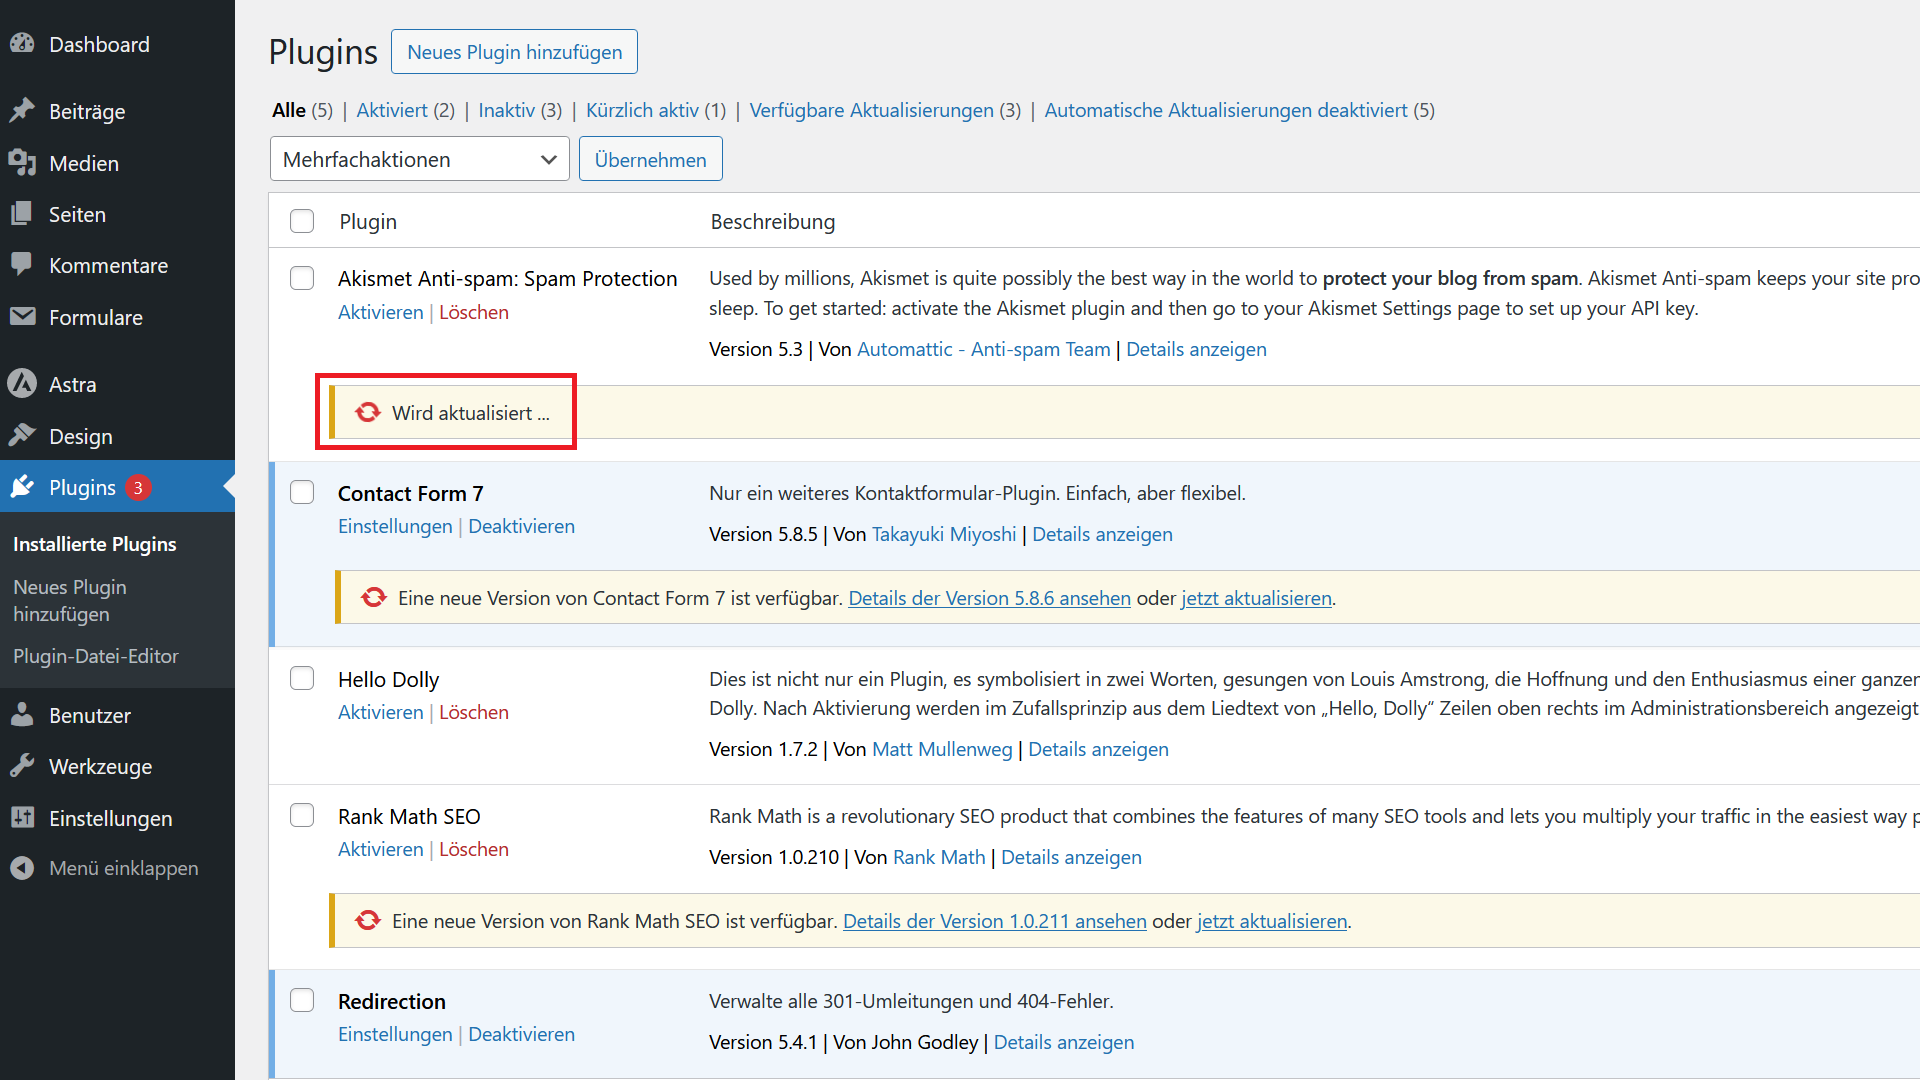Check the Rank Math SEO checkbox
Screen dimensions: 1920x1080
point(302,815)
